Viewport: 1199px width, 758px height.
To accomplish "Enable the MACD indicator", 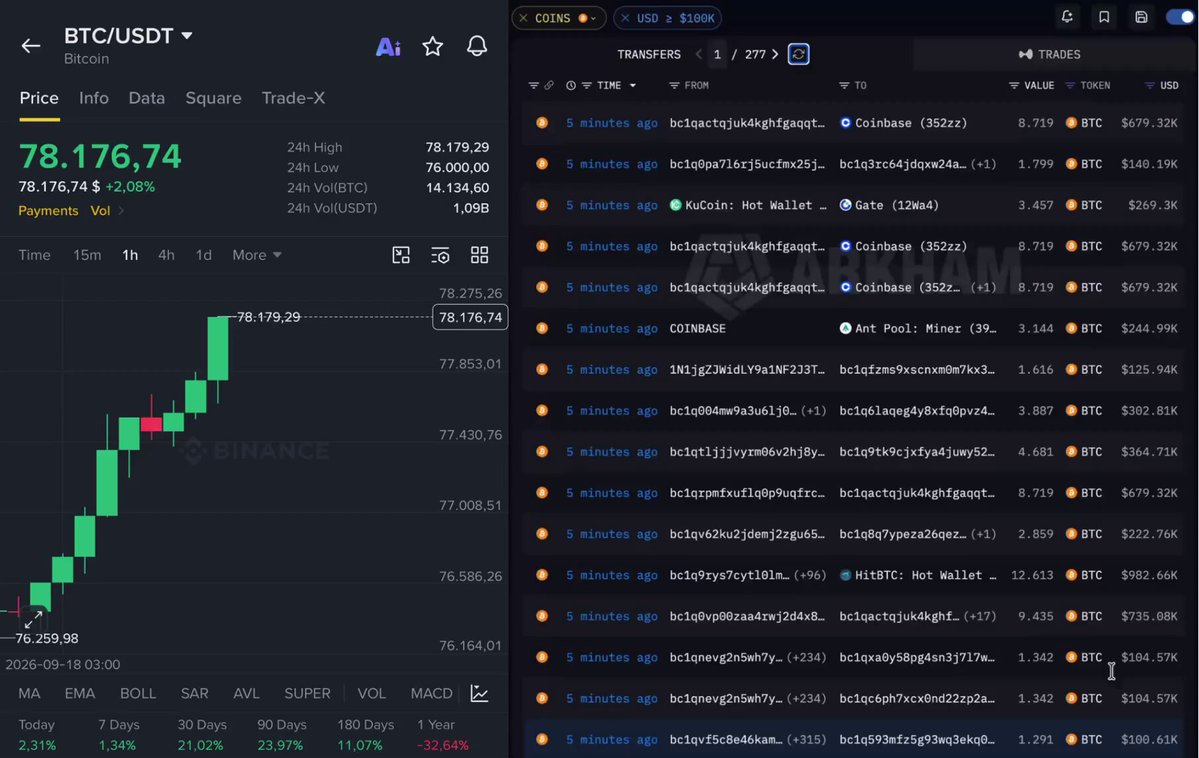I will (431, 694).
